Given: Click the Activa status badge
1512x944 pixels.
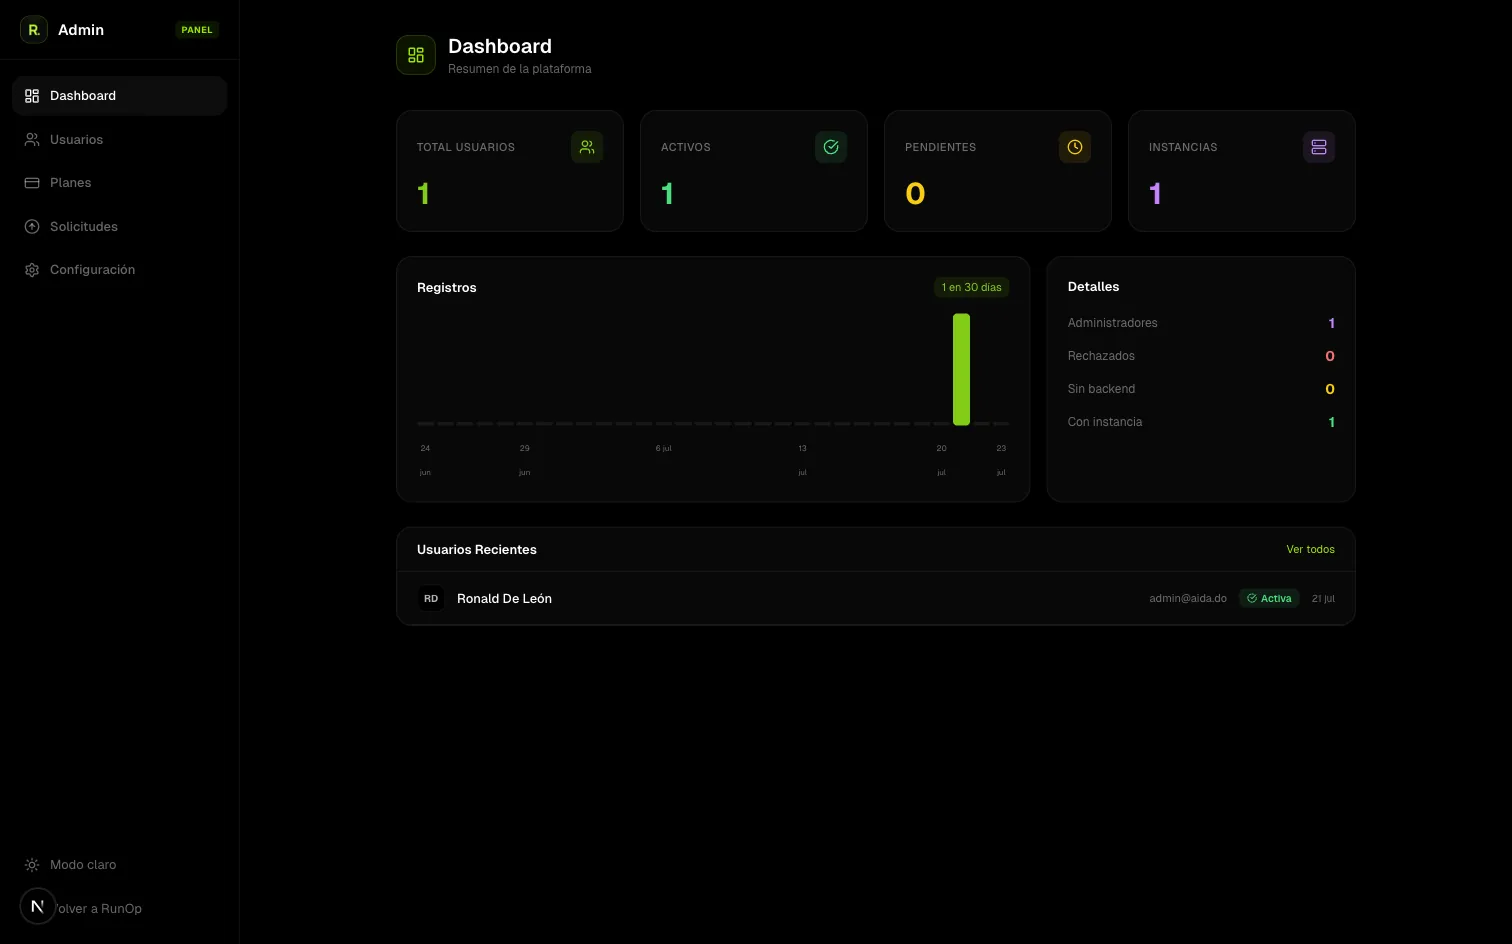Looking at the screenshot, I should tap(1269, 599).
